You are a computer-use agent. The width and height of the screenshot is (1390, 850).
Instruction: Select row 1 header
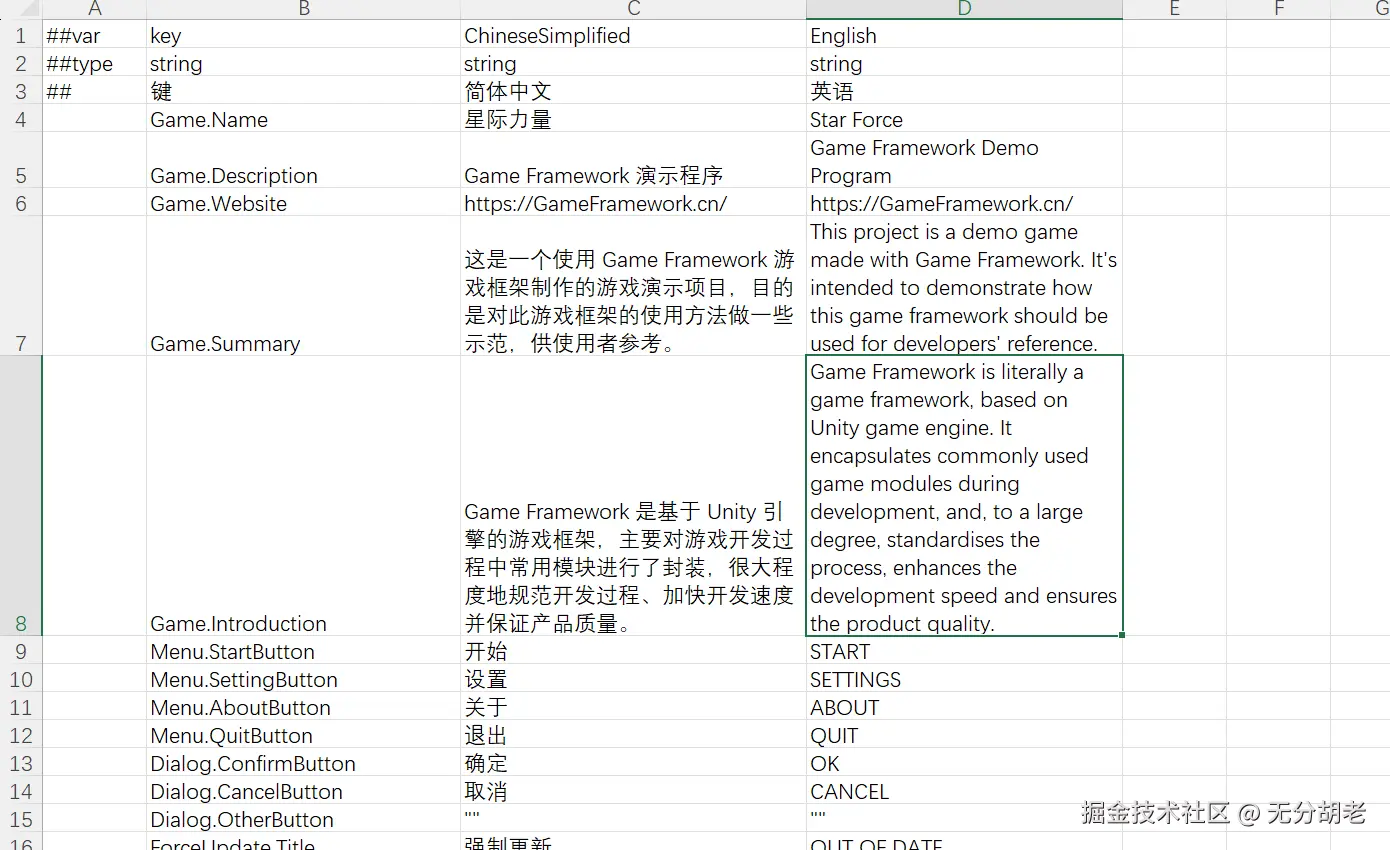click(x=21, y=35)
